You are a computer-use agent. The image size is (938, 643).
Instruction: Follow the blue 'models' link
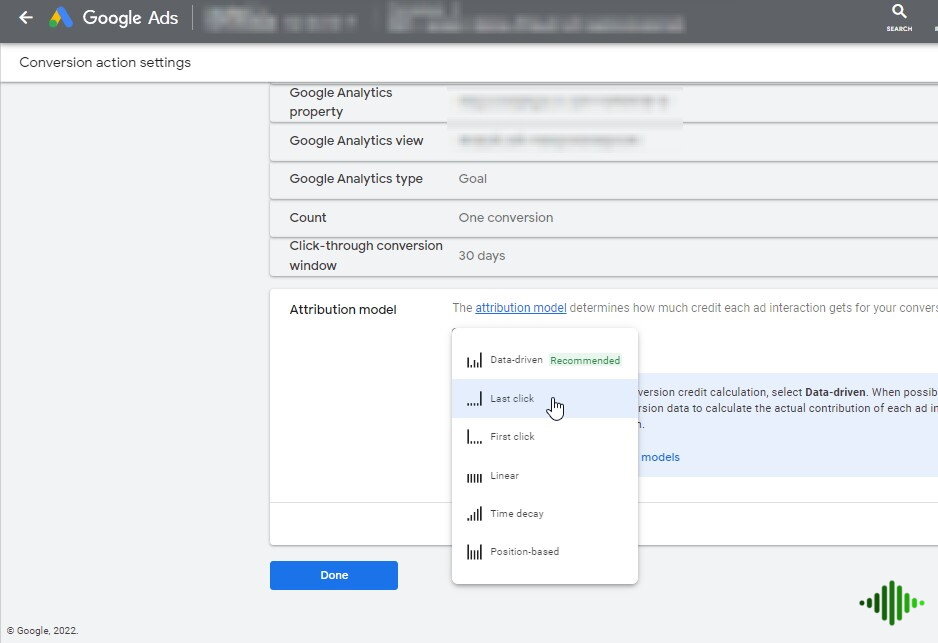coord(660,457)
